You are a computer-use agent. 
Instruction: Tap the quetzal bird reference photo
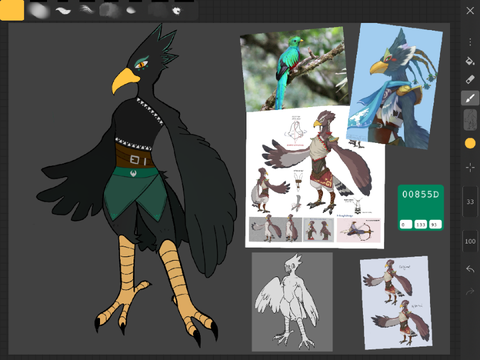click(x=295, y=69)
